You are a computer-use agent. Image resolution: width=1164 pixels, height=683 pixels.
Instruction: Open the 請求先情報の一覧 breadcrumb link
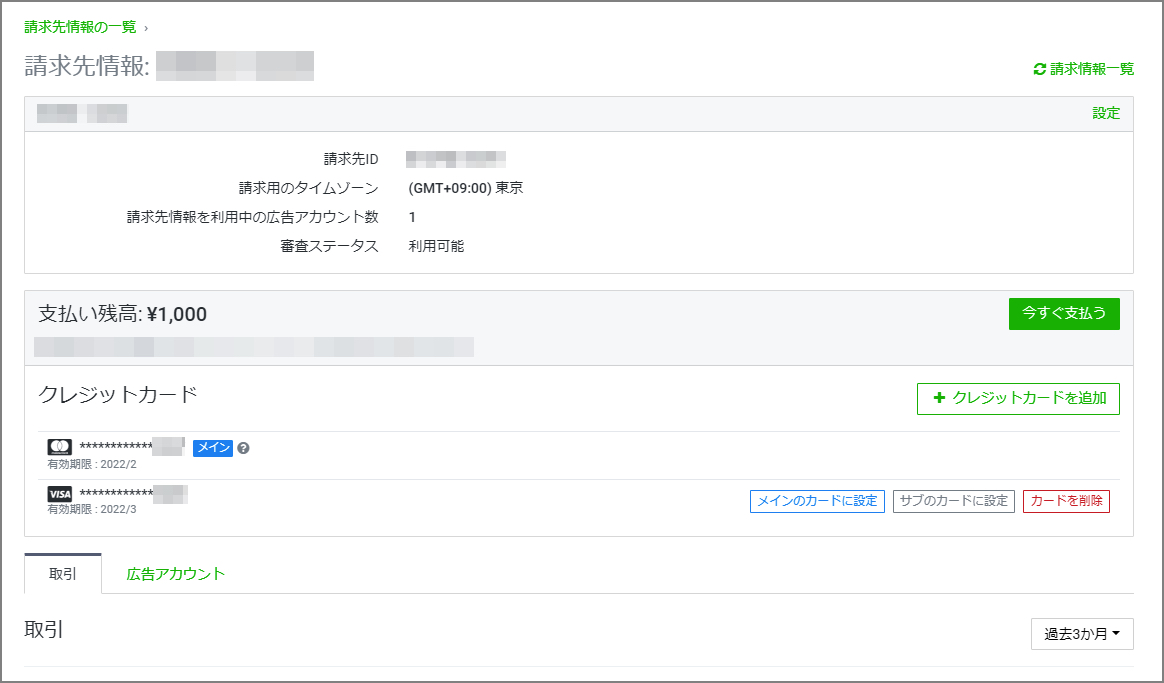point(80,27)
